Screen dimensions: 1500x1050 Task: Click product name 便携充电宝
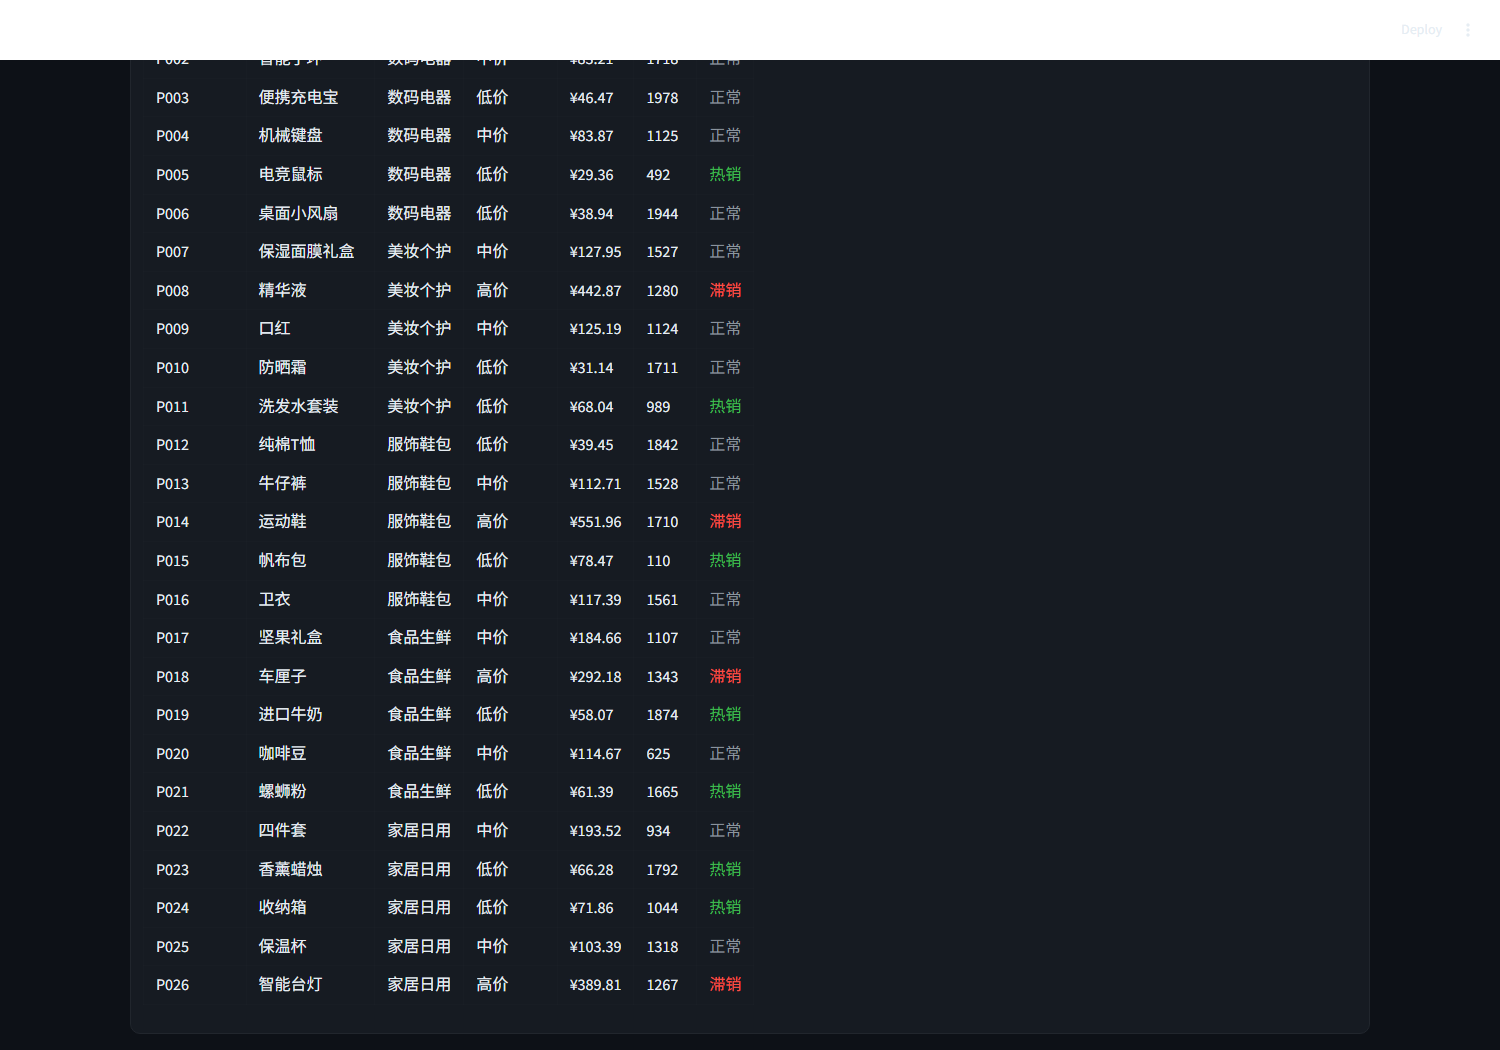coord(298,98)
